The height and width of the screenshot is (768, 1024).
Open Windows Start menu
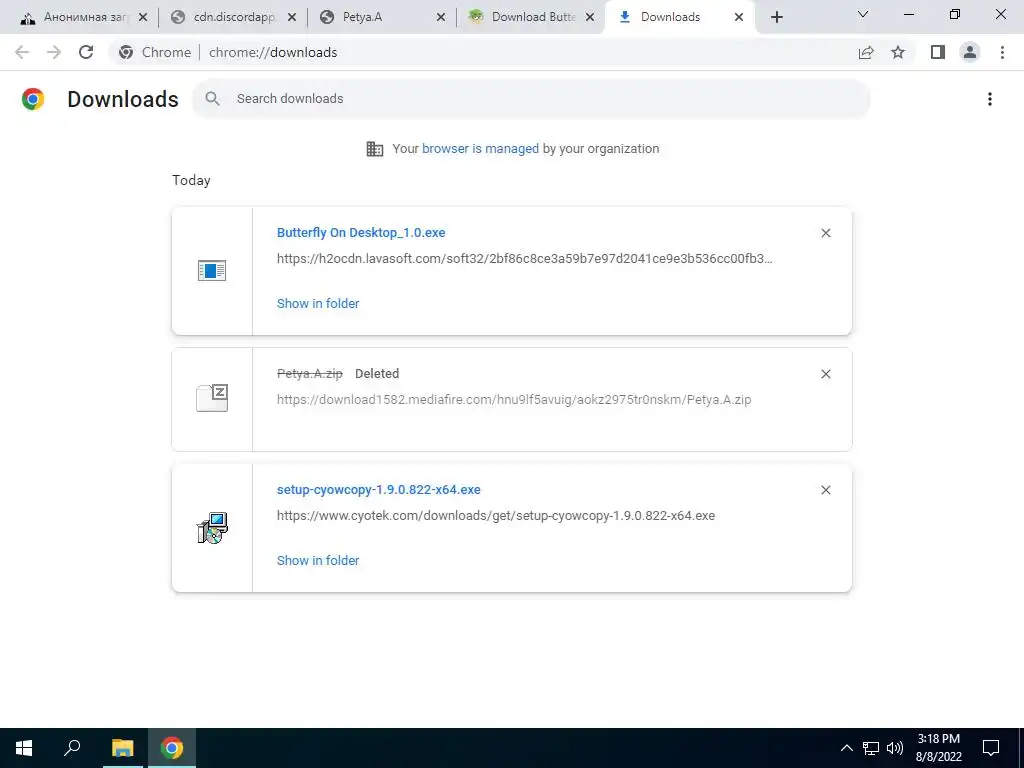(24, 748)
